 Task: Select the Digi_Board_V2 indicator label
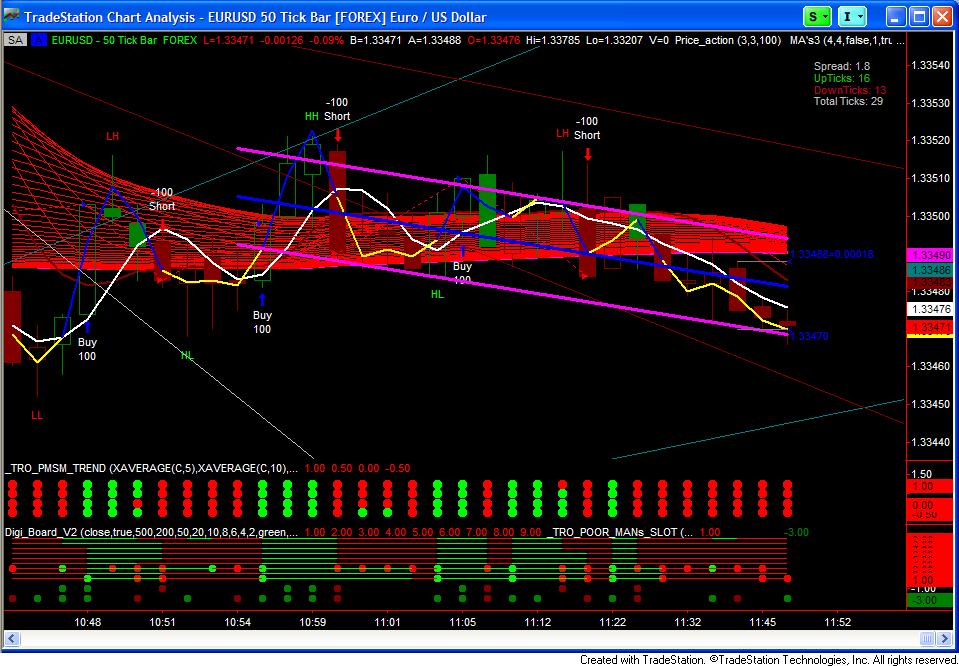pyautogui.click(x=152, y=532)
